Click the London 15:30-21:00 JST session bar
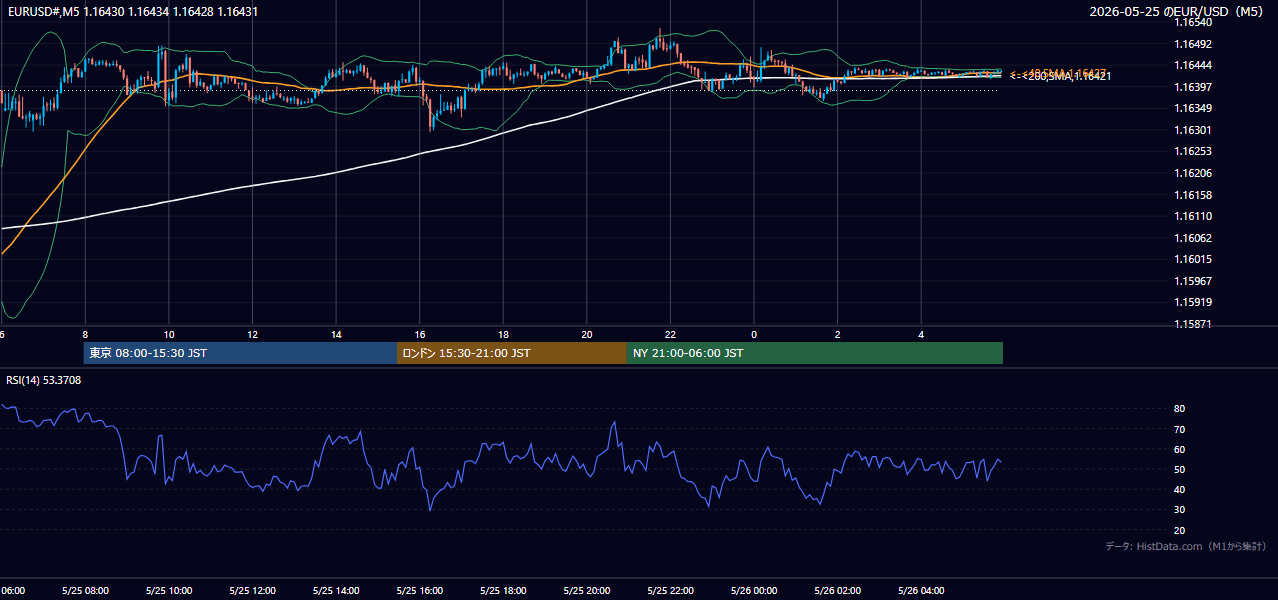 (x=512, y=353)
